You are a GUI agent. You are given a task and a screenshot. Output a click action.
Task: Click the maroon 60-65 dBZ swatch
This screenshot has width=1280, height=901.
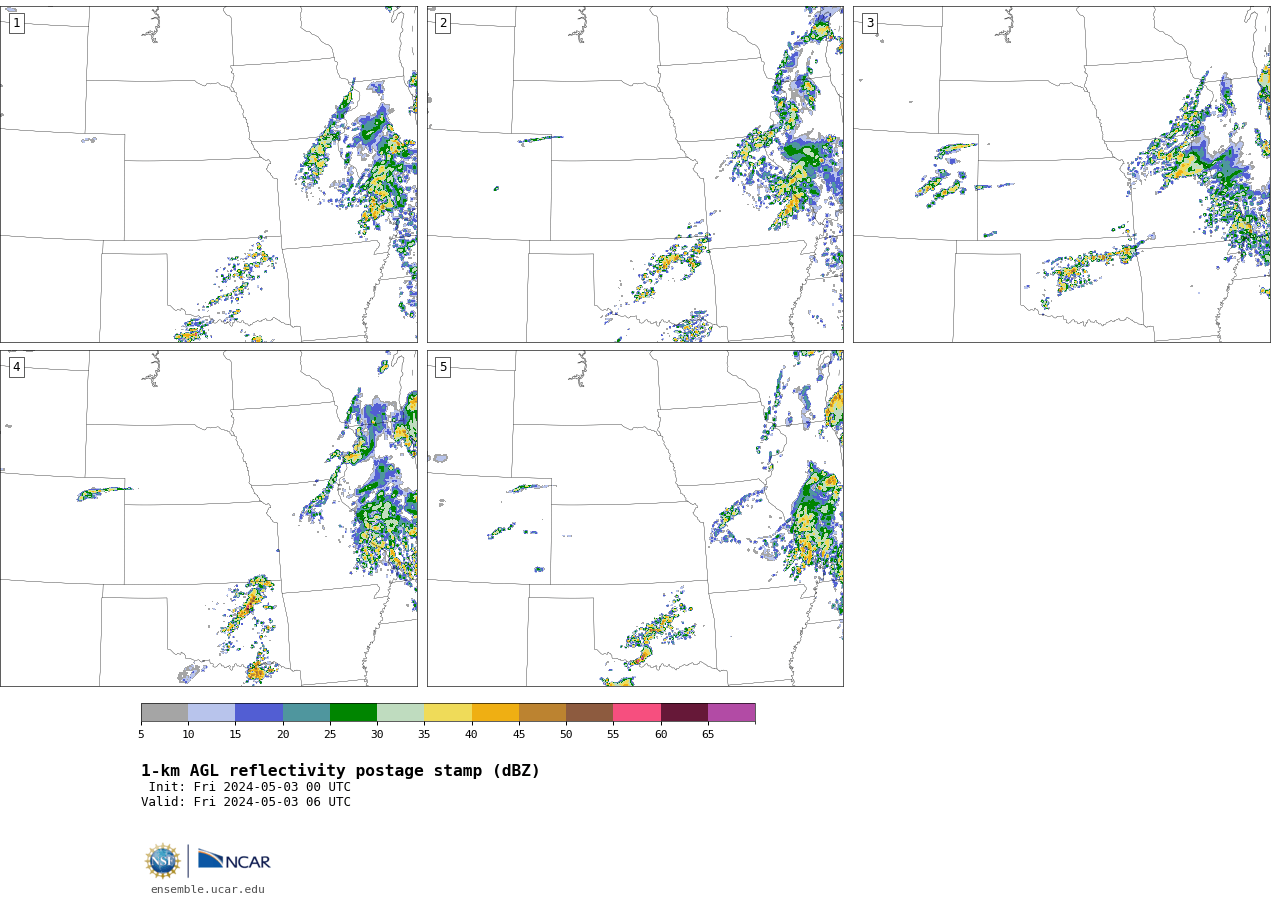684,712
